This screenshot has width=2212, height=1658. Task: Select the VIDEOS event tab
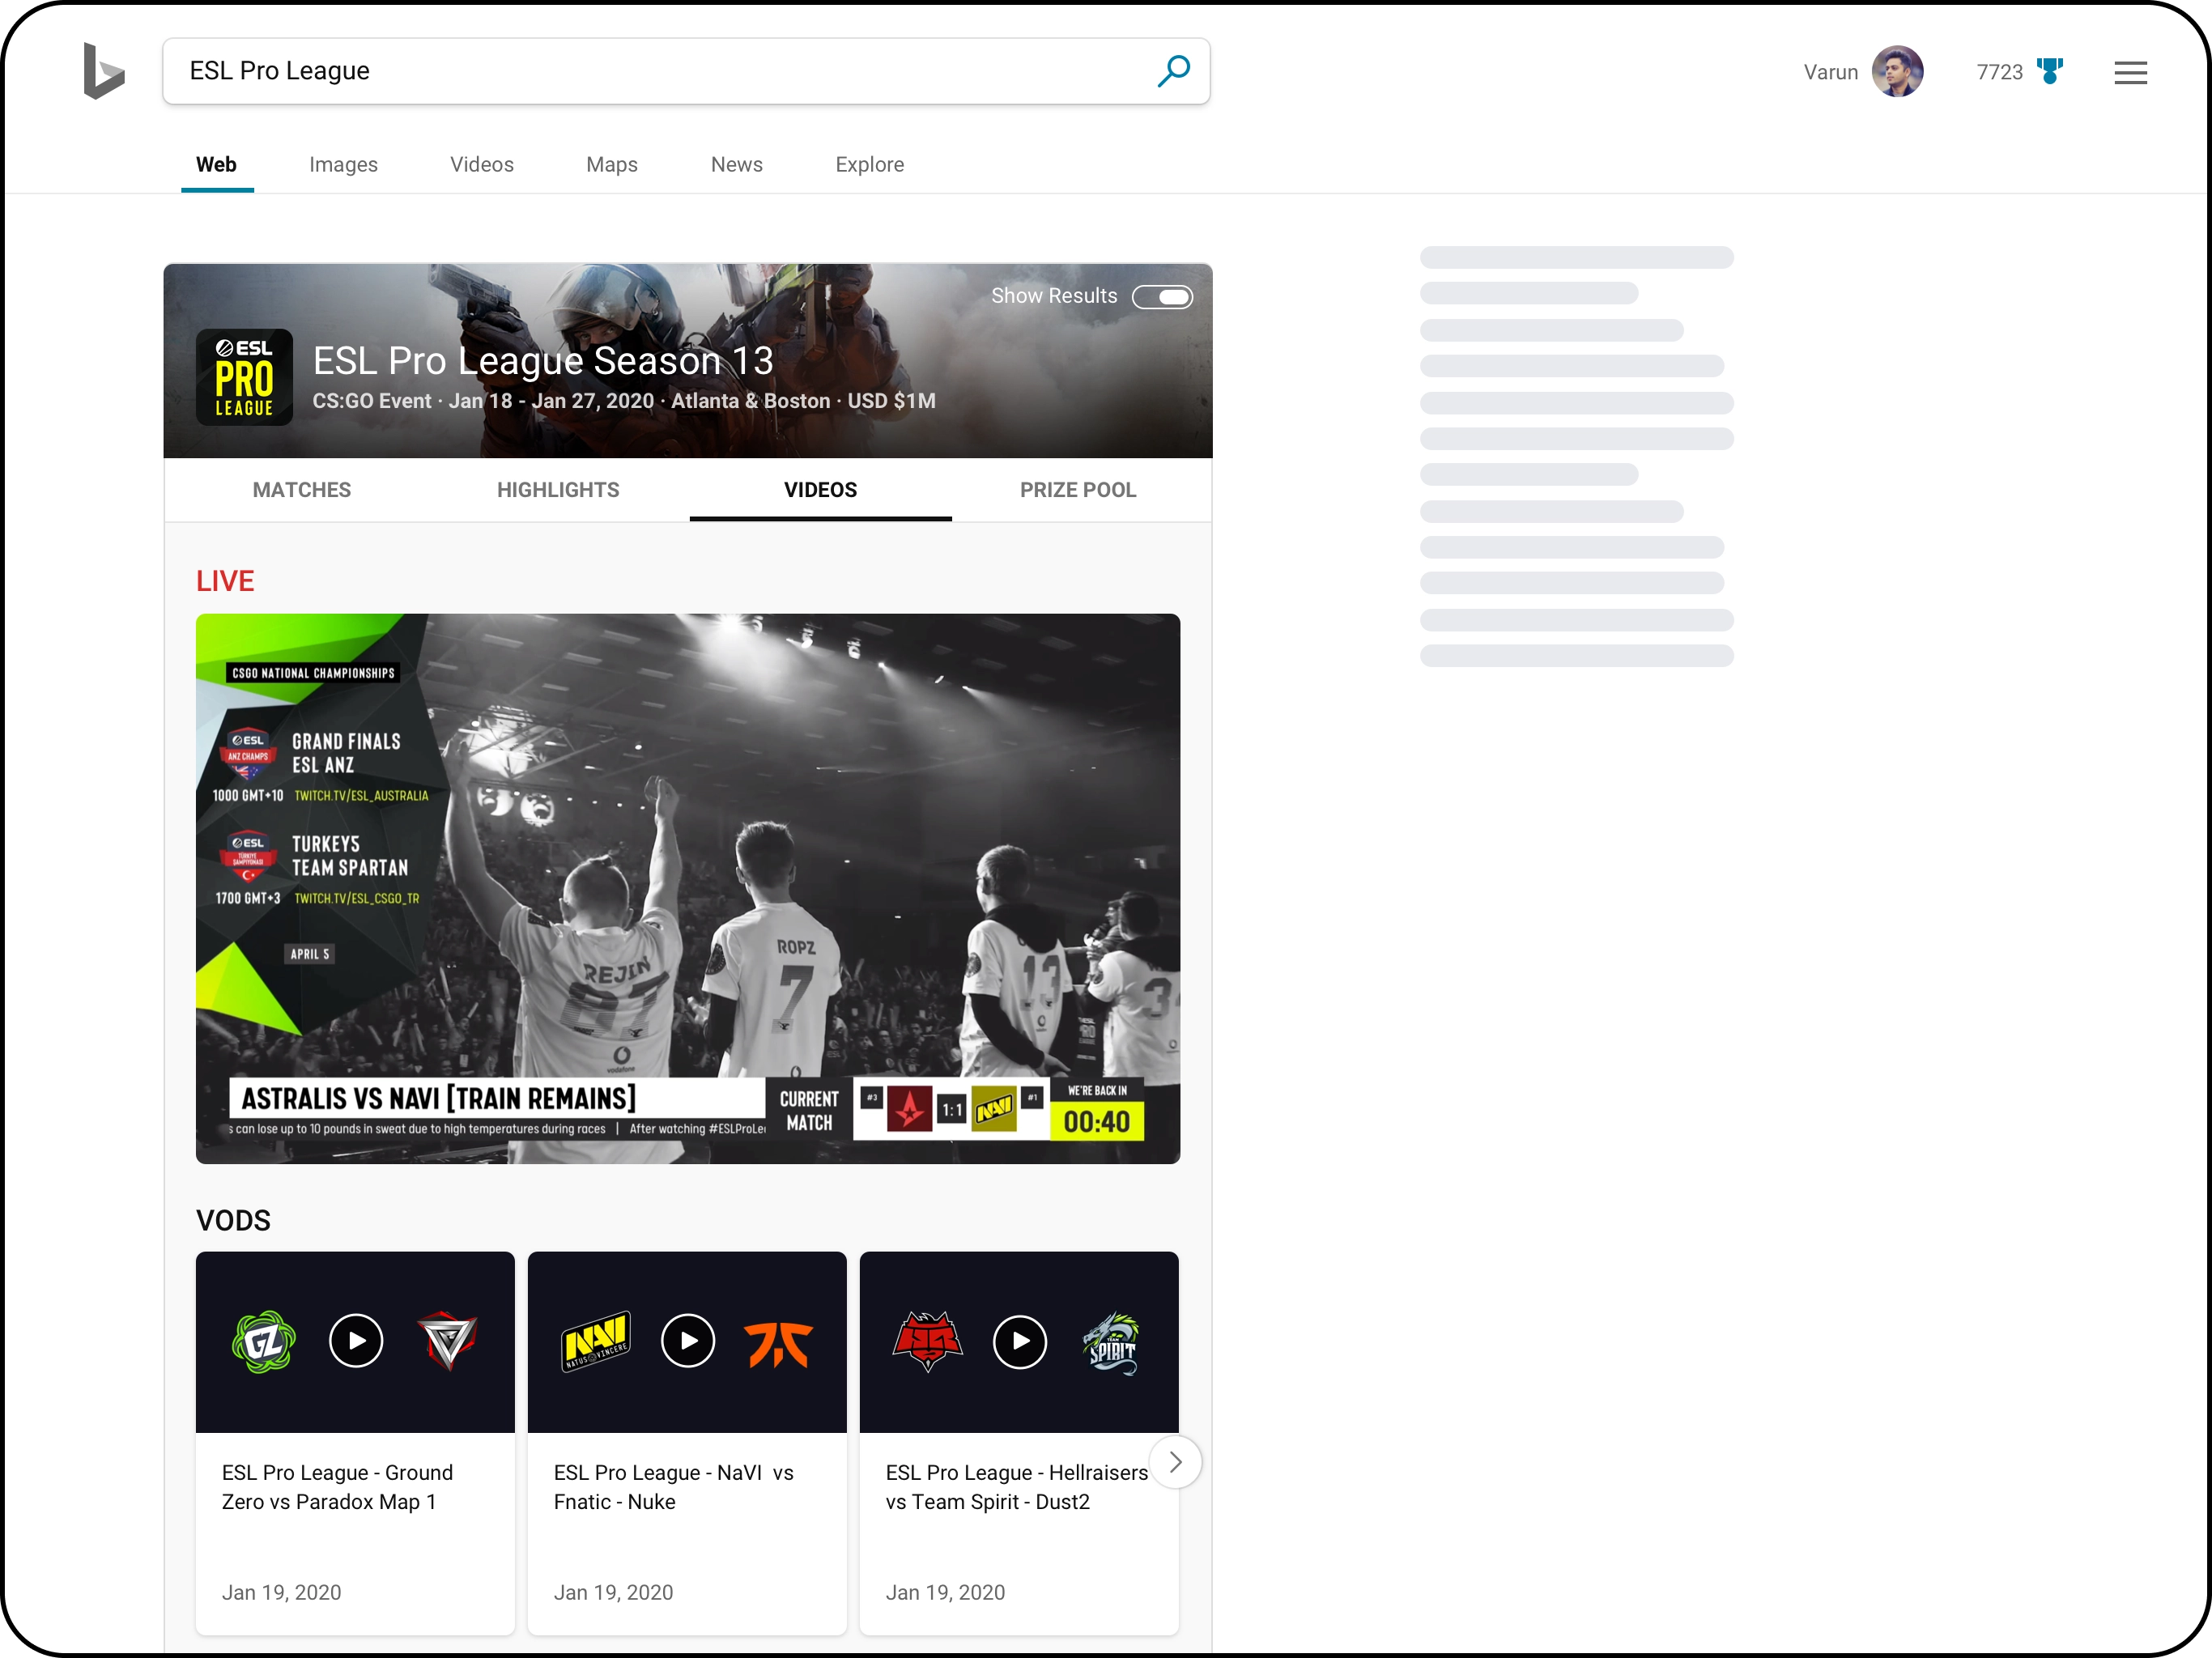coord(821,490)
